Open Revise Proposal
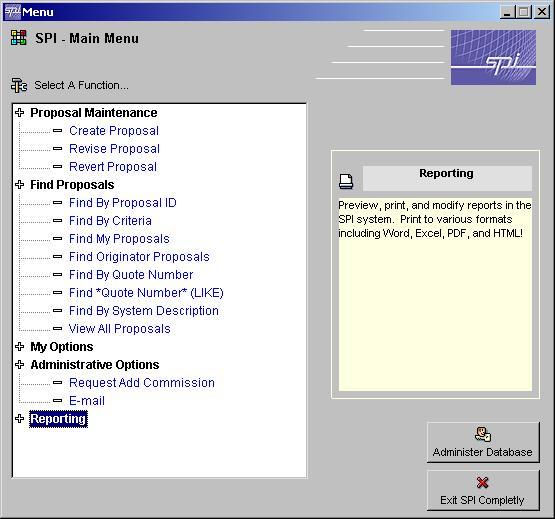 [114, 149]
